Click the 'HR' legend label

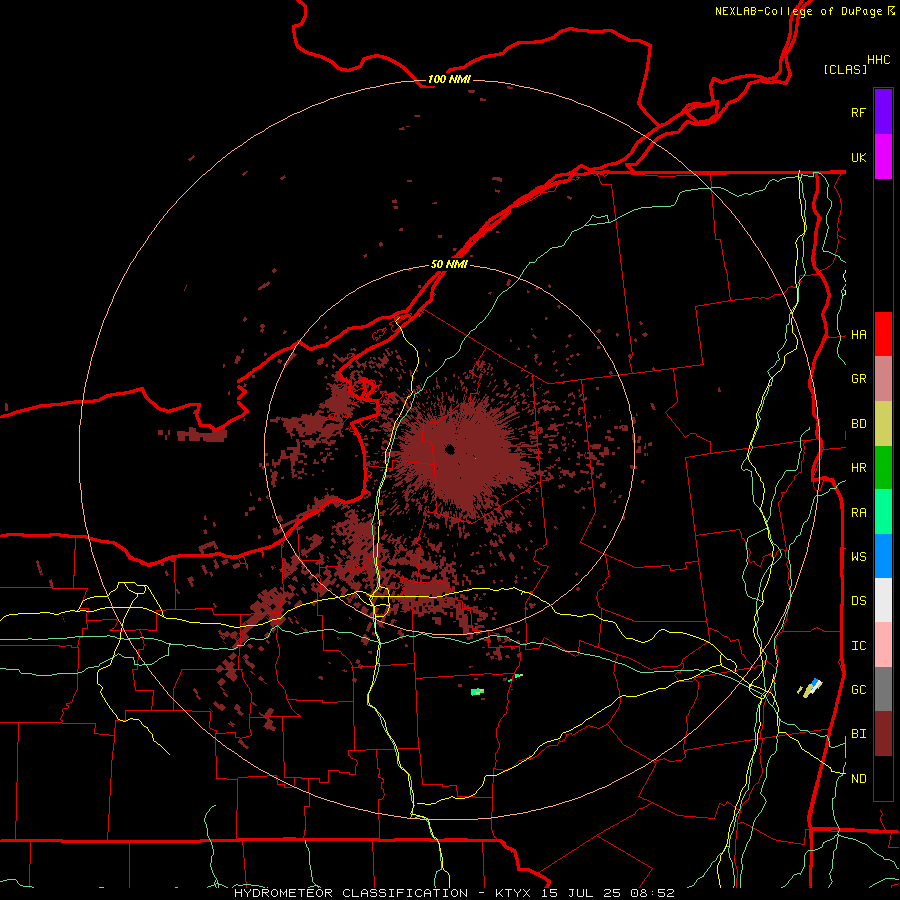(x=858, y=468)
